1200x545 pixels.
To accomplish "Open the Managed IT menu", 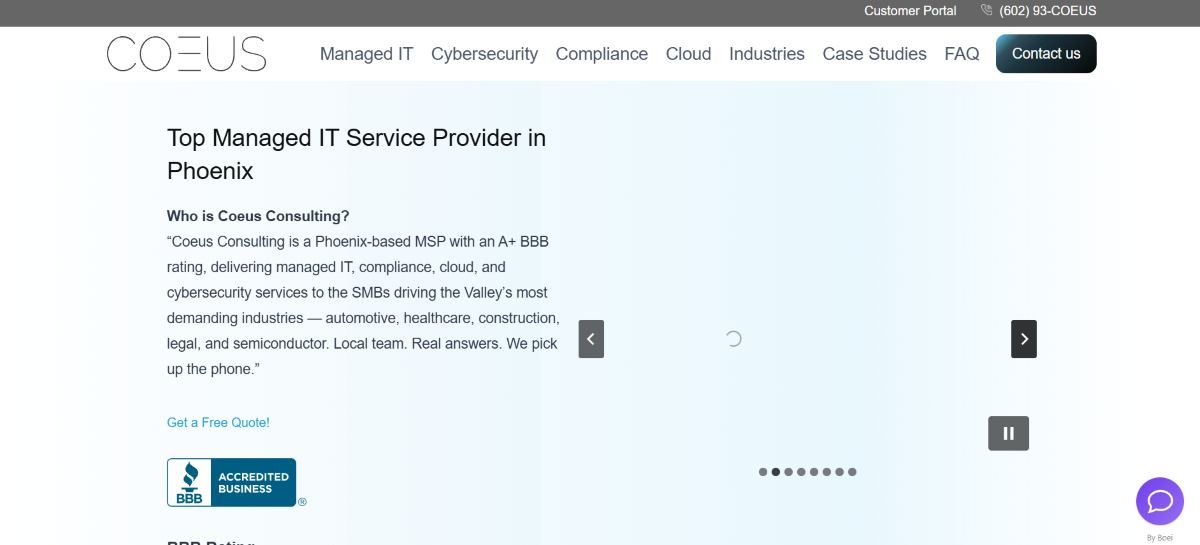I will pos(366,54).
